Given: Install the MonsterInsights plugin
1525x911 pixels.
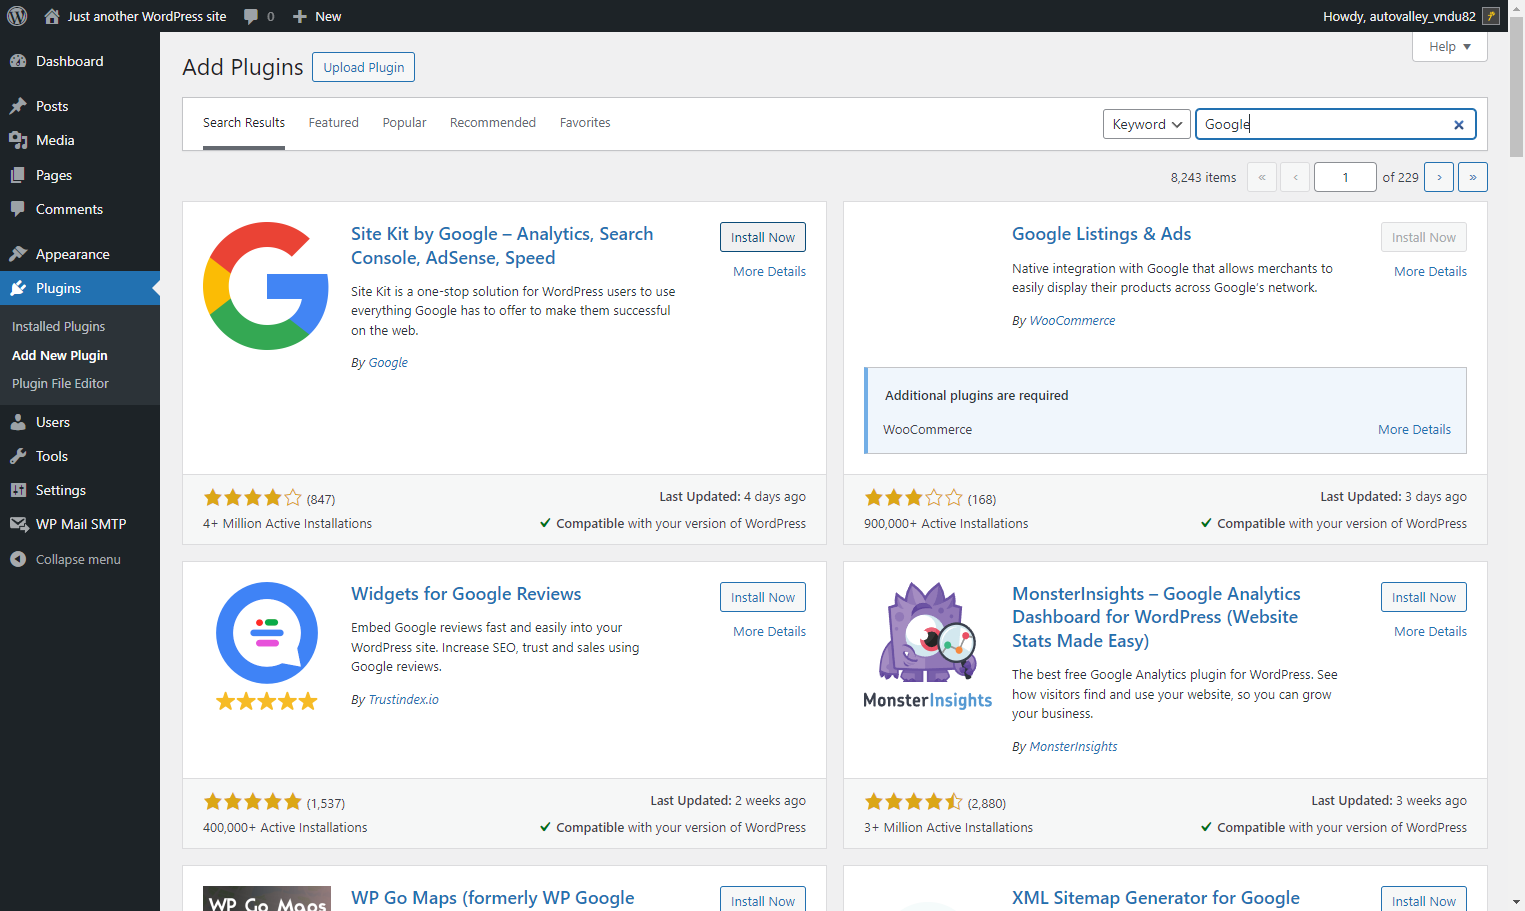Looking at the screenshot, I should (1424, 597).
